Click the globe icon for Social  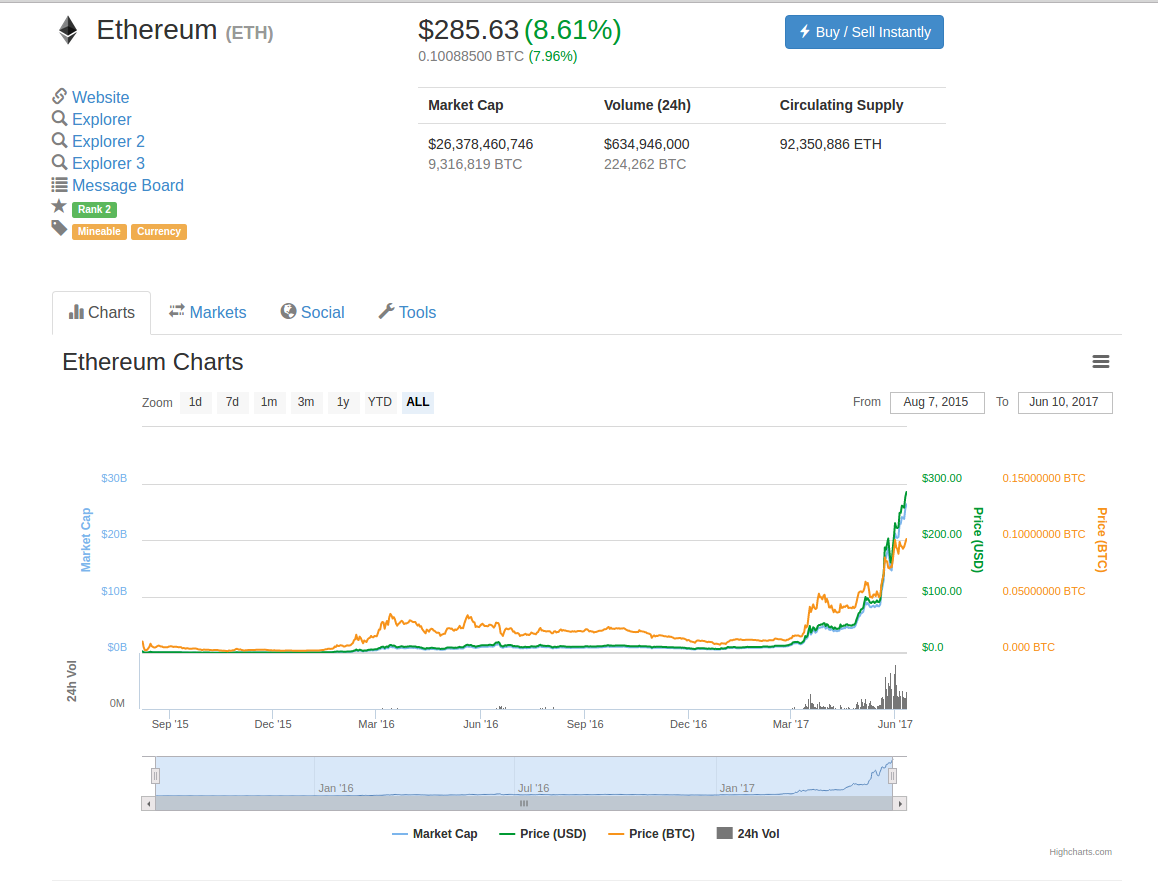[x=288, y=312]
